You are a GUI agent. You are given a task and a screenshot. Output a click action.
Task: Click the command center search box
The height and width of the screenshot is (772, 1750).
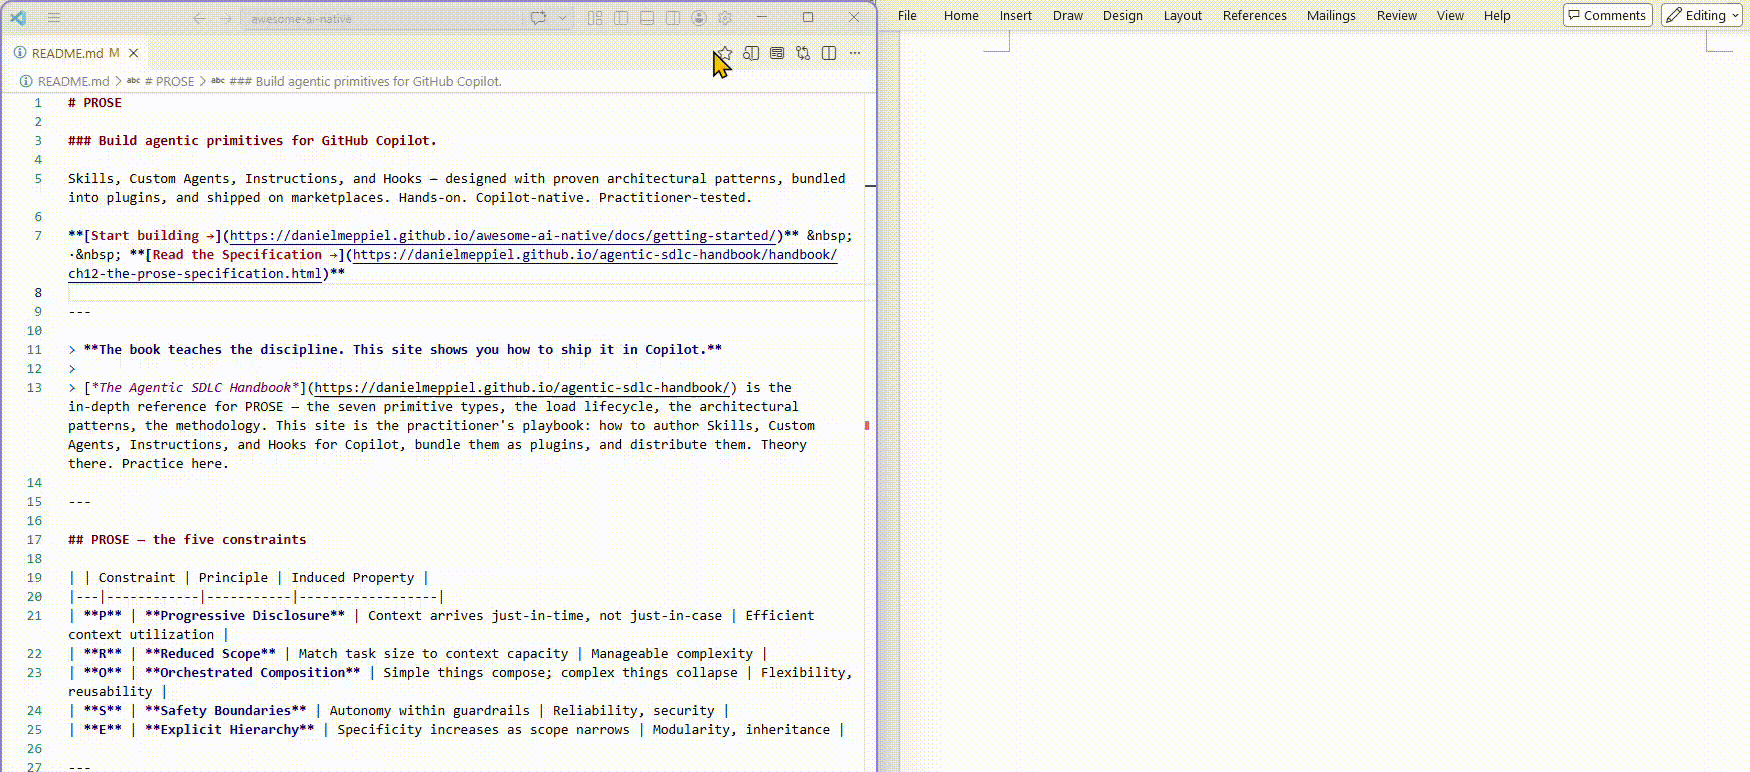[382, 18]
